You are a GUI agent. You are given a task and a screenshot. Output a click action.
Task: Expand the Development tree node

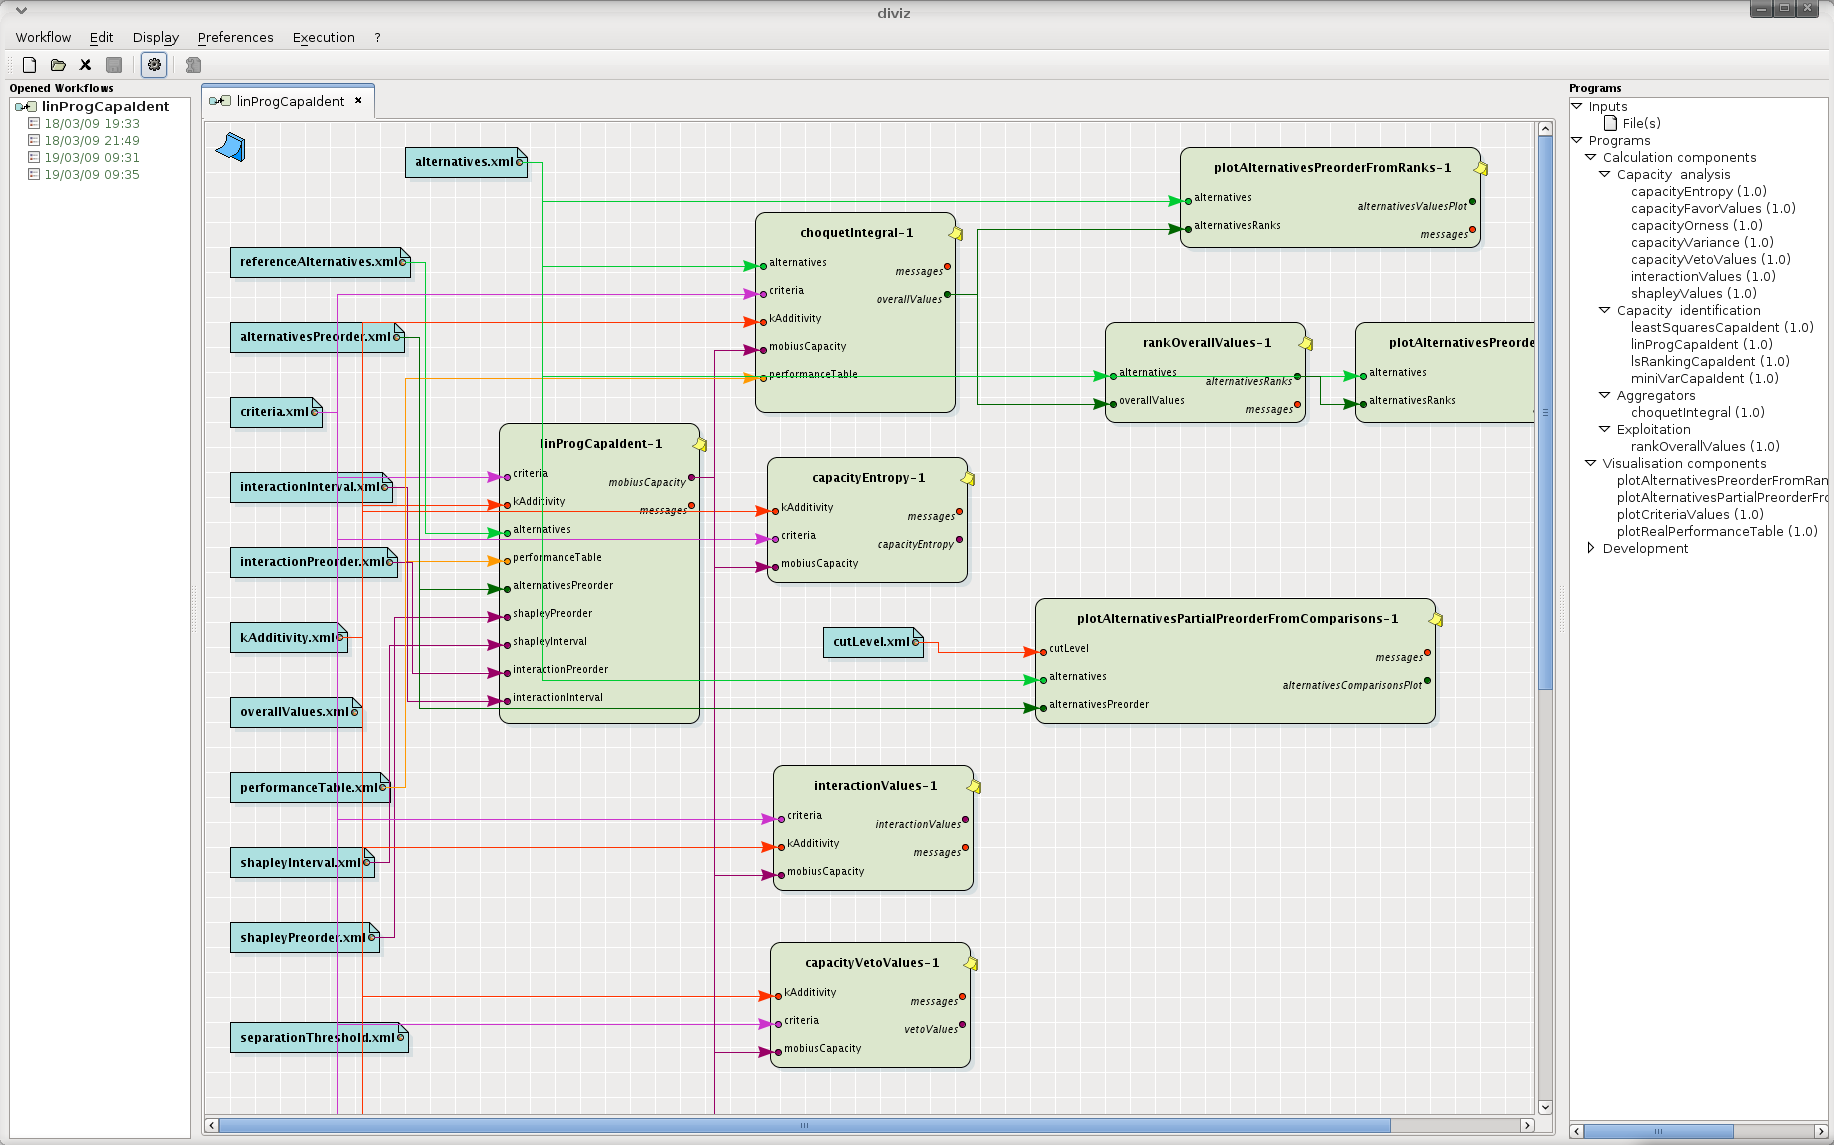(x=1591, y=548)
